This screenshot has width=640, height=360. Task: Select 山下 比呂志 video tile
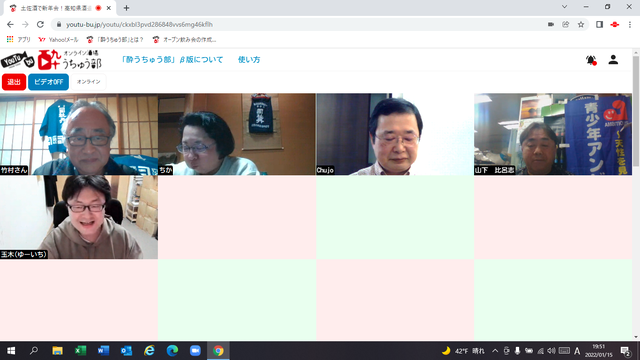point(553,134)
